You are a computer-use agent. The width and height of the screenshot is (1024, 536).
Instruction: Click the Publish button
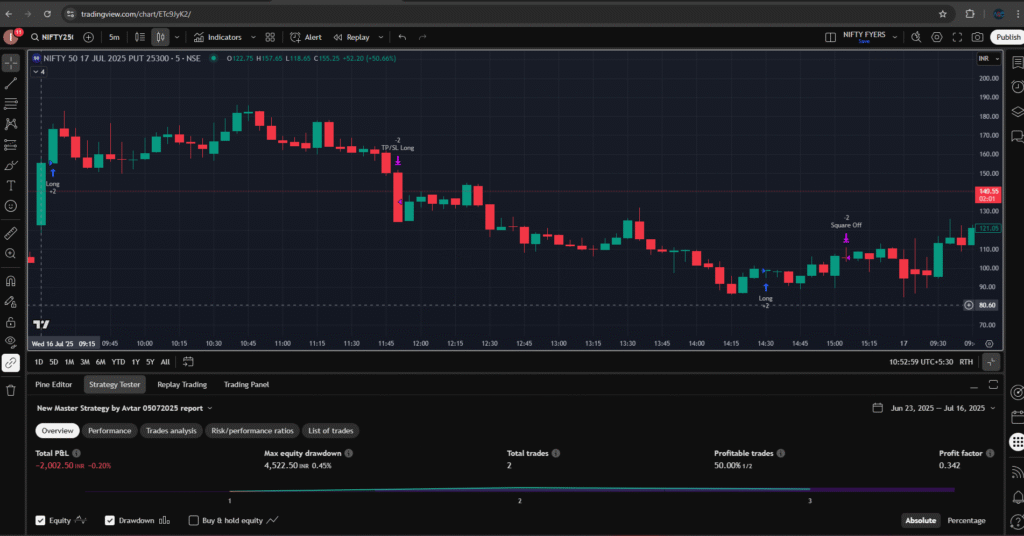click(x=1007, y=37)
